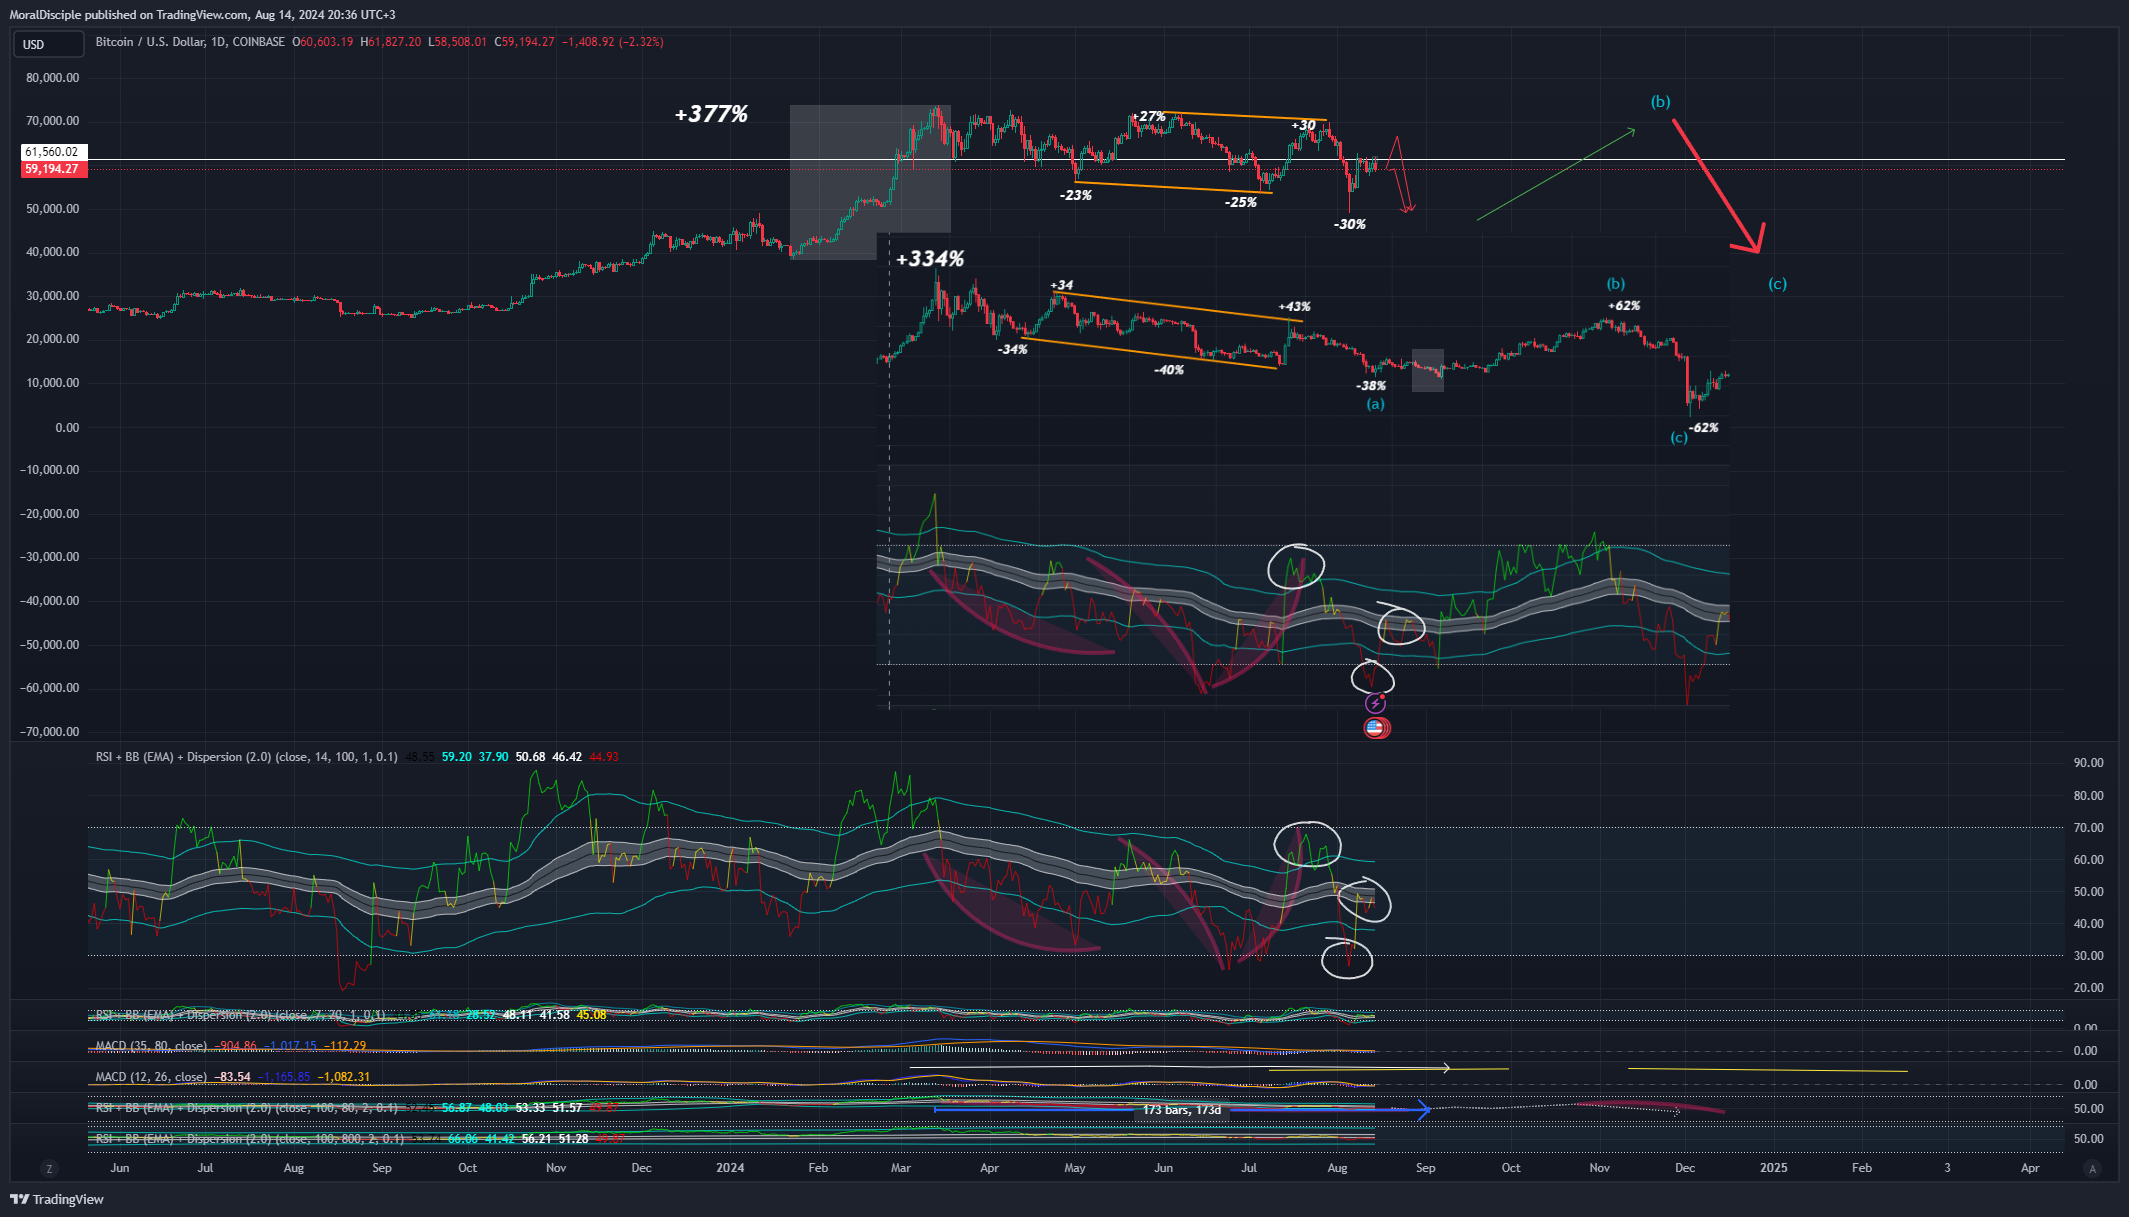2129x1217 pixels.
Task: Click the 2025 label on the time axis
Action: 1774,1168
